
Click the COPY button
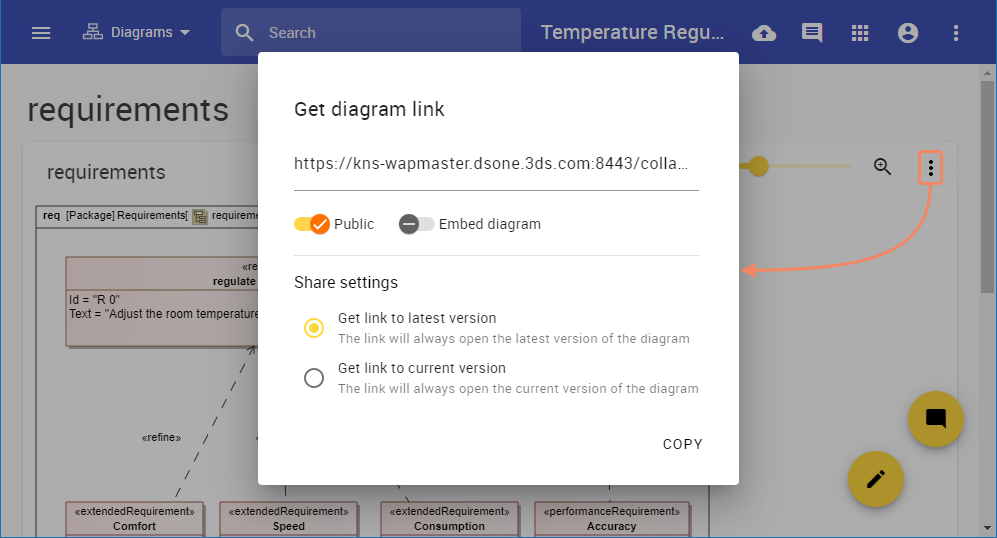click(x=683, y=444)
